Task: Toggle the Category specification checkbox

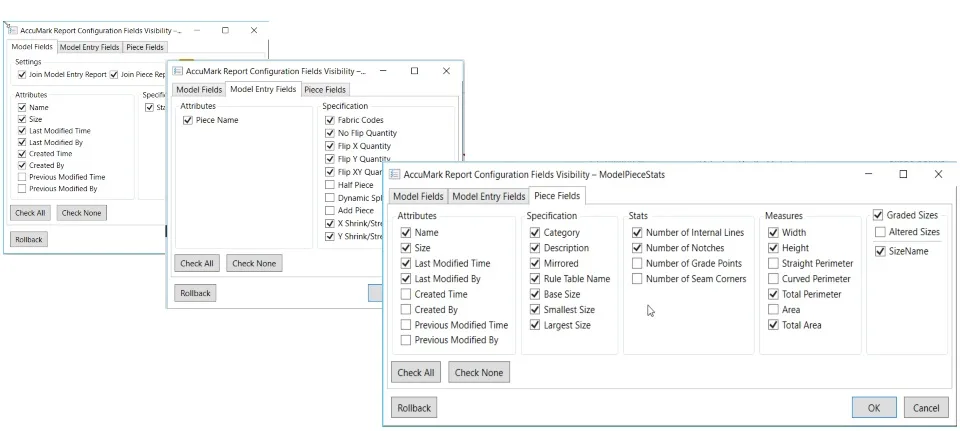Action: tap(534, 233)
